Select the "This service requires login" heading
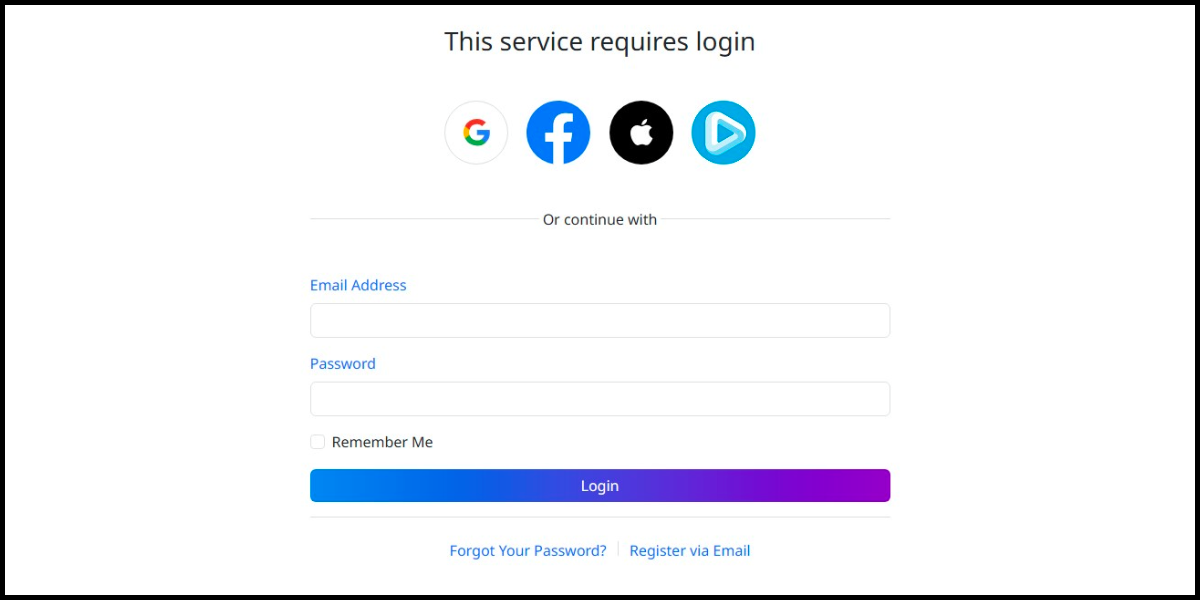The image size is (1200, 600). tap(600, 42)
